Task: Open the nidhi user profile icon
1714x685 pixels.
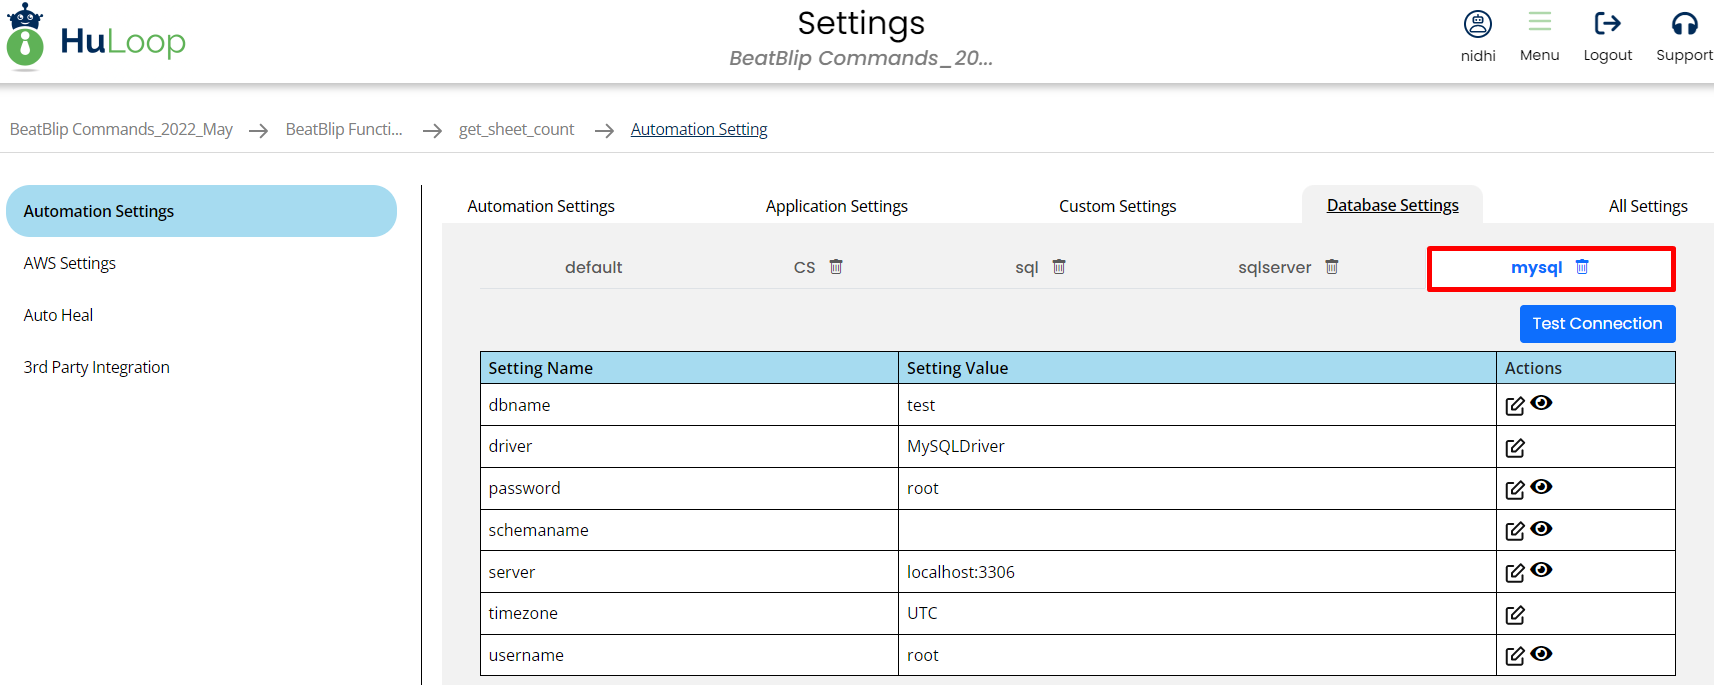Action: (1477, 24)
